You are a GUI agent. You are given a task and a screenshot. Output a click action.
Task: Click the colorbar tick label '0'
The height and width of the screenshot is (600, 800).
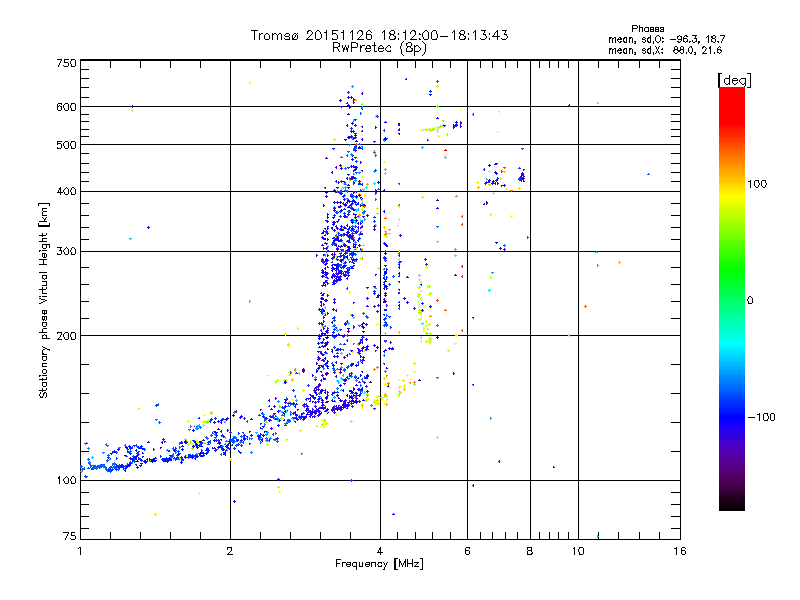tap(750, 301)
